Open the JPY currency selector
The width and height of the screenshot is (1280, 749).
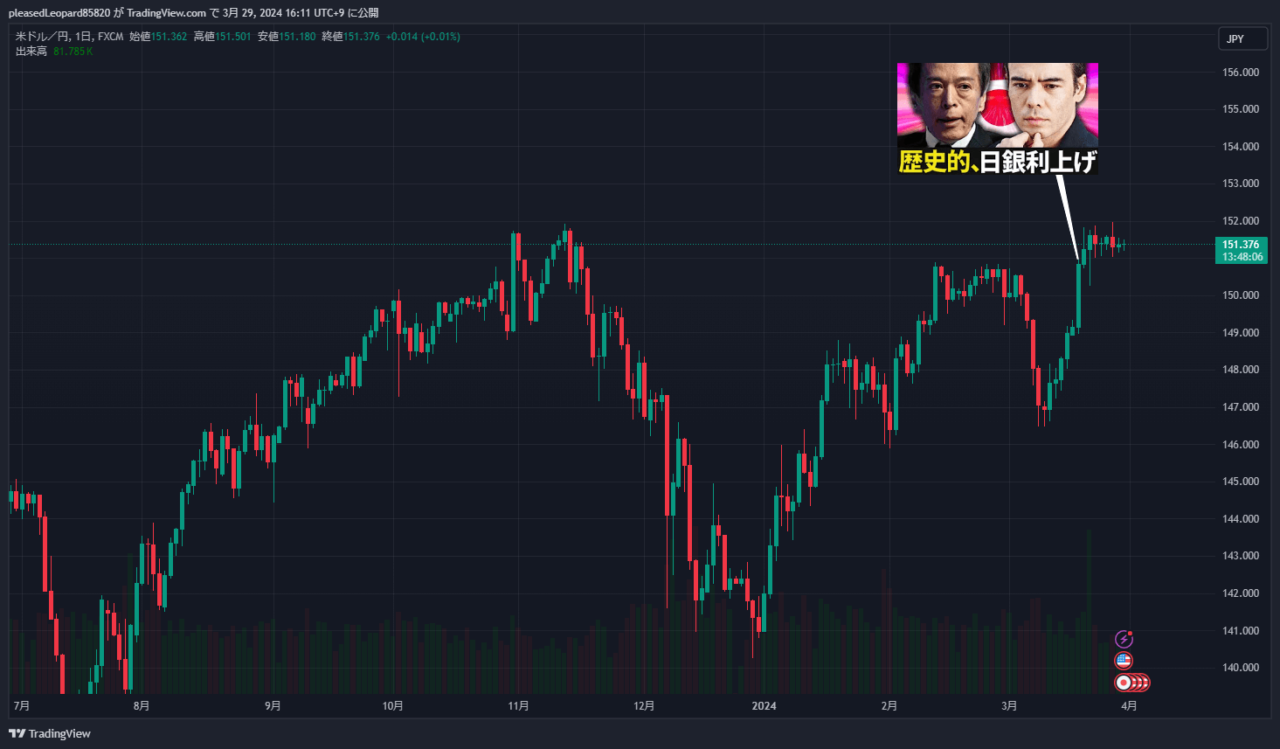pos(1237,40)
